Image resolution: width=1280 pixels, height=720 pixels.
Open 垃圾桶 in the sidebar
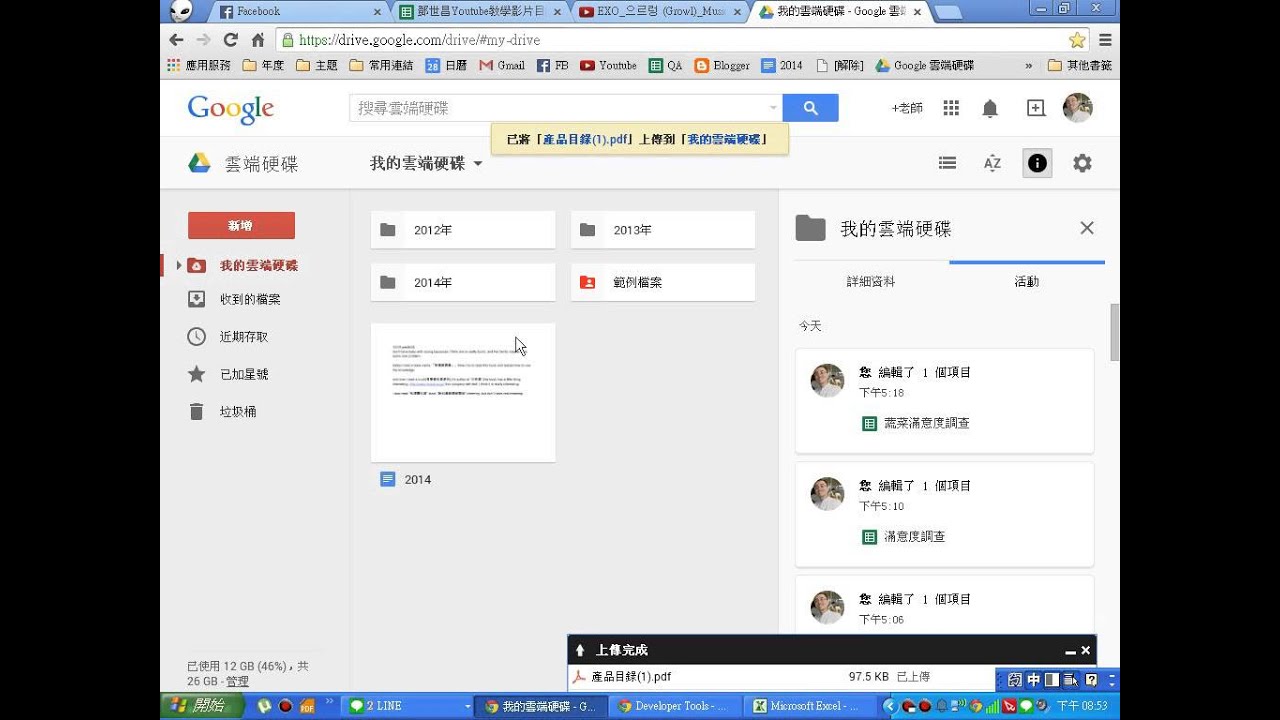click(238, 411)
